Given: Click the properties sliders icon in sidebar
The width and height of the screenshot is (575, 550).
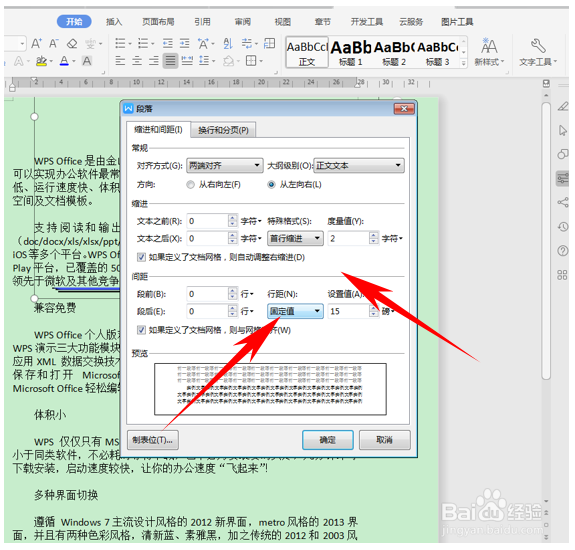Looking at the screenshot, I should [563, 179].
